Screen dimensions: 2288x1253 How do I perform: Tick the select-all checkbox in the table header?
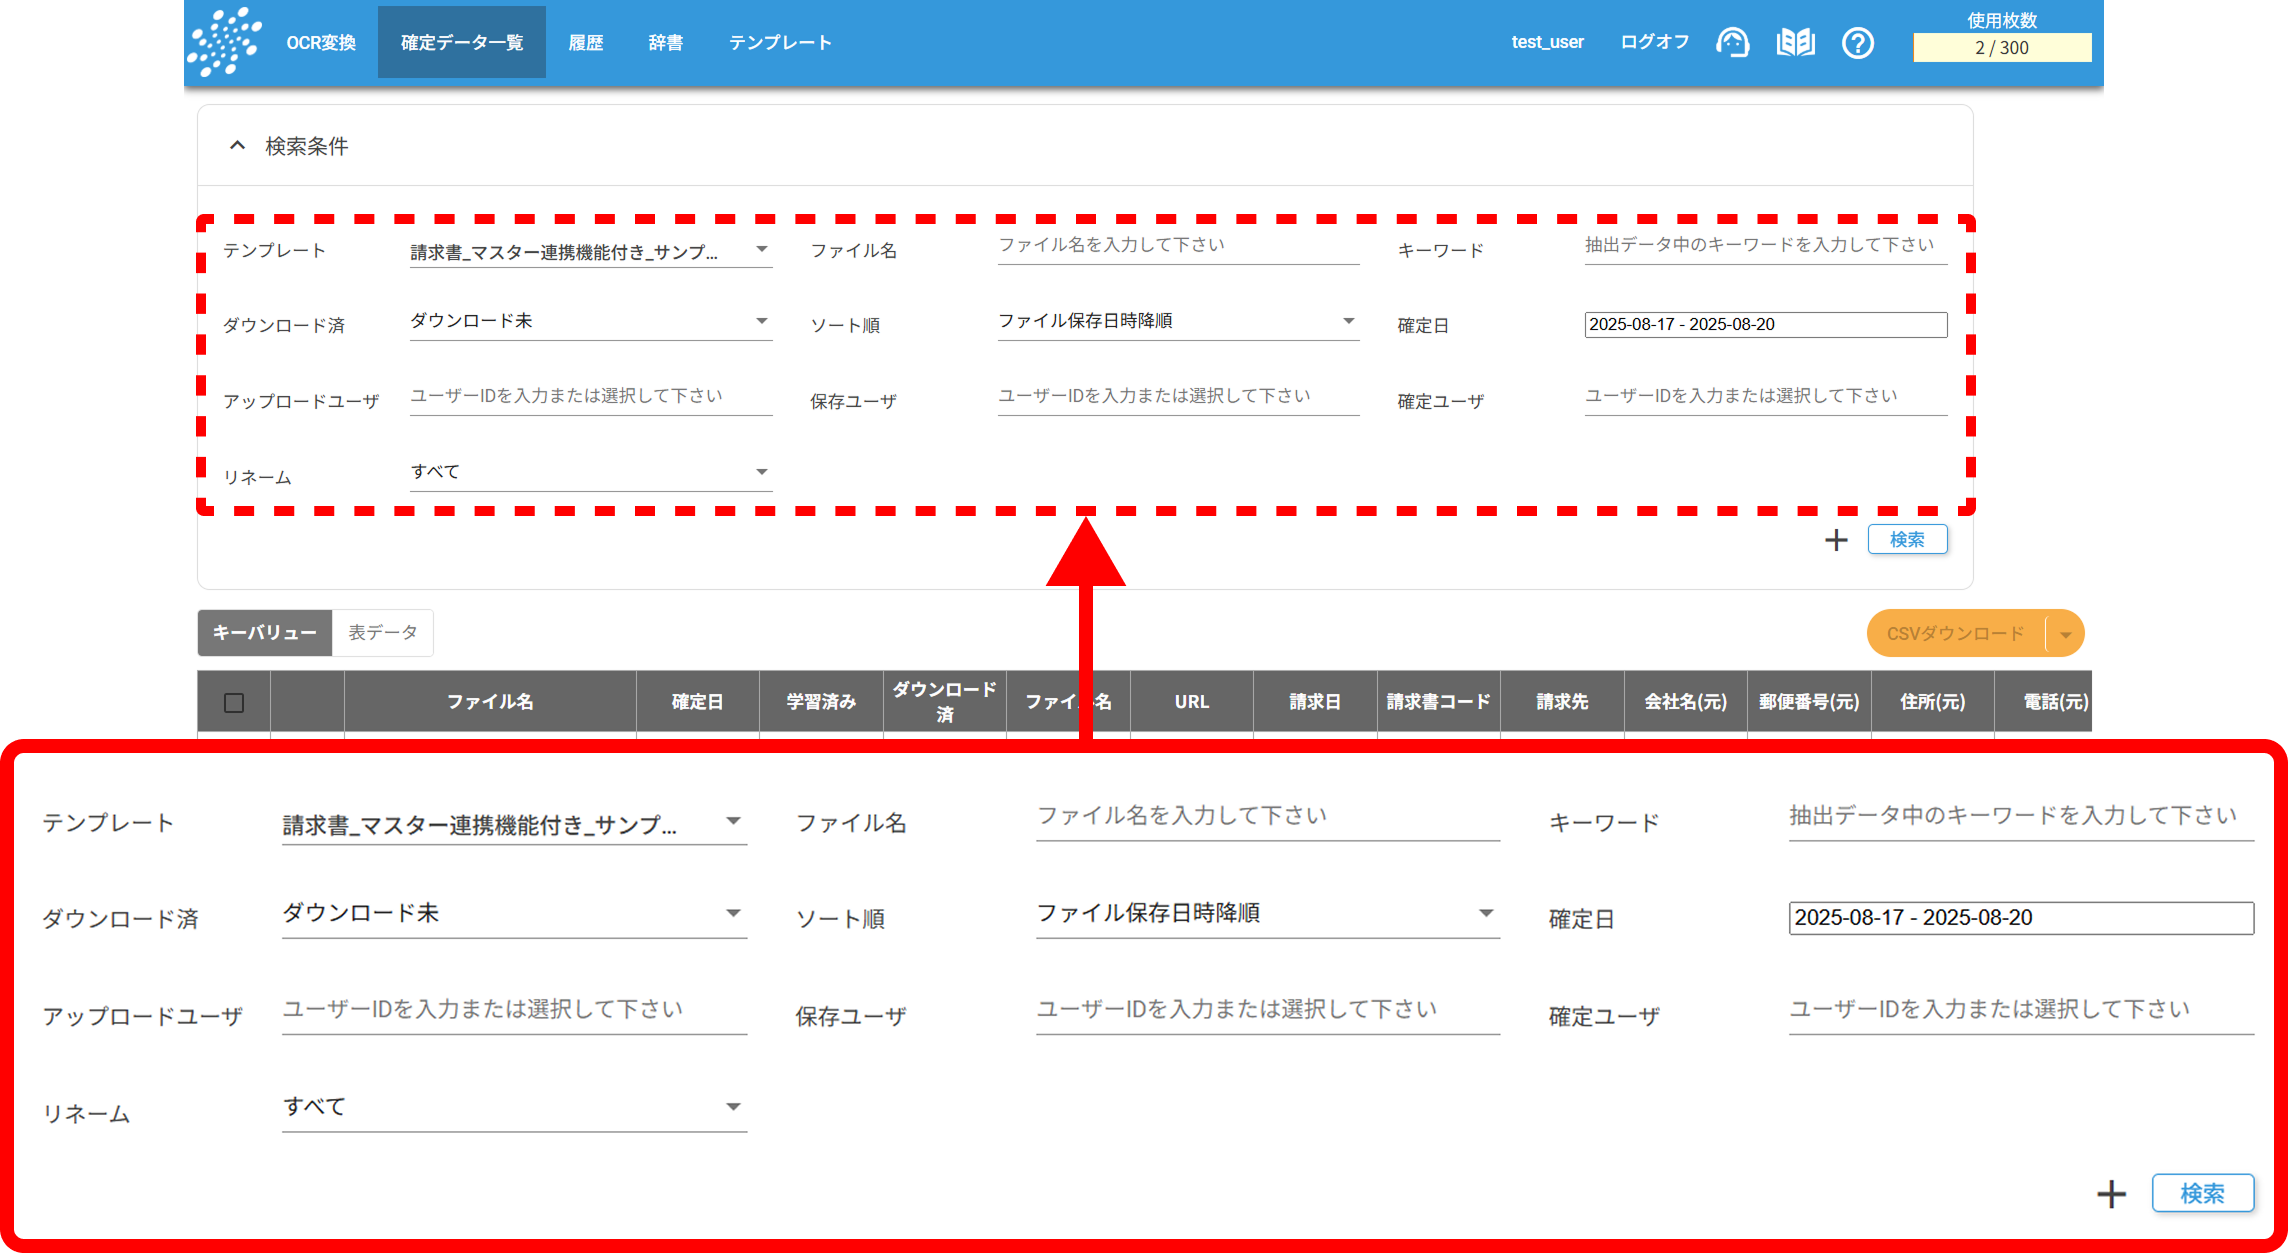click(234, 702)
